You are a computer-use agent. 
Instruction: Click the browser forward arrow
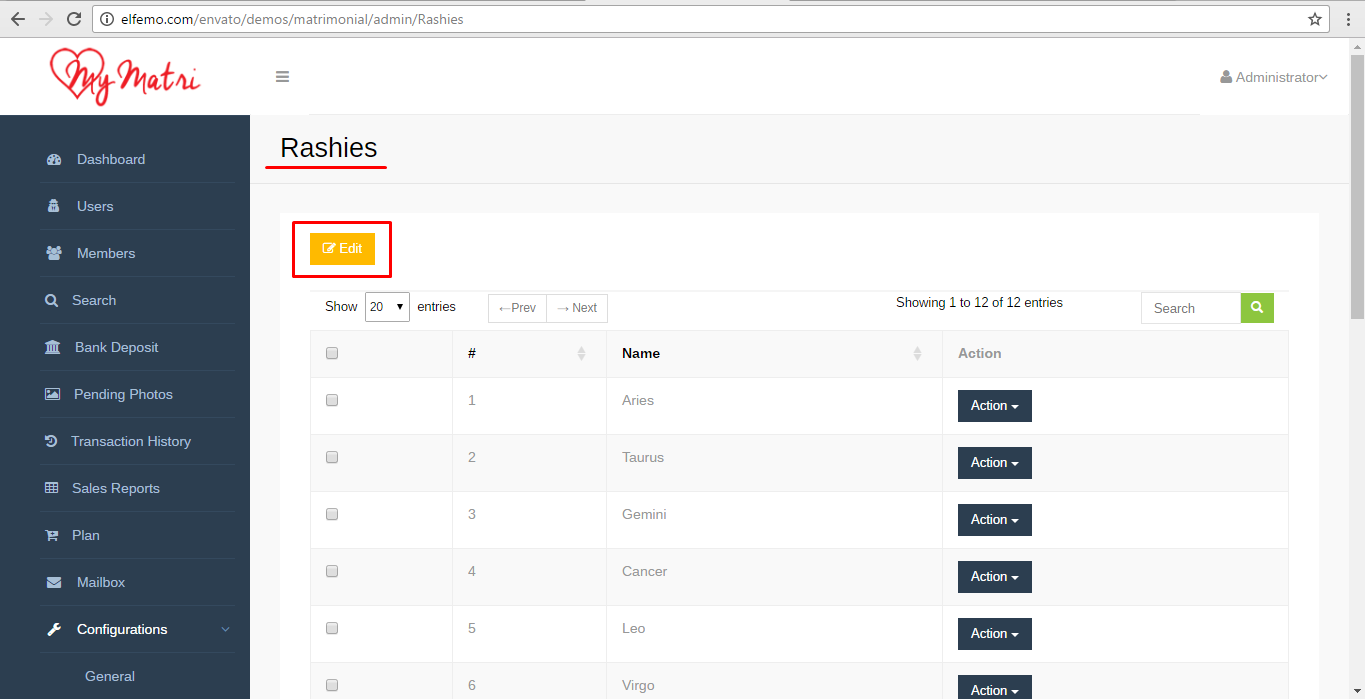[x=45, y=19]
